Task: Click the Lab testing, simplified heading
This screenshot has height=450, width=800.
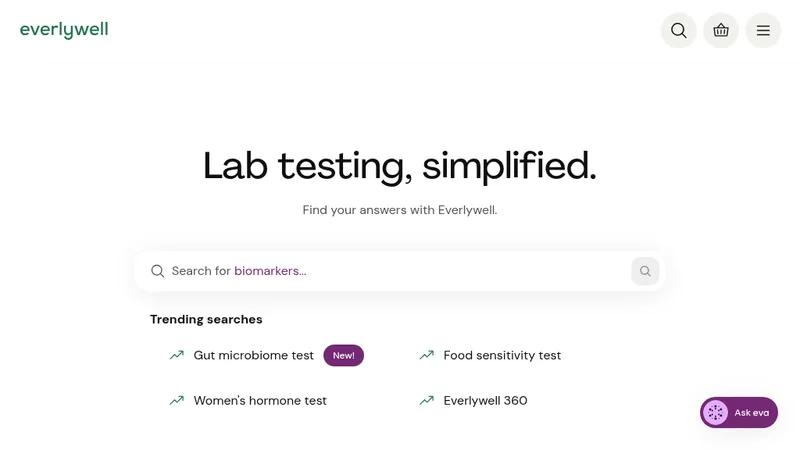Action: pyautogui.click(x=399, y=166)
